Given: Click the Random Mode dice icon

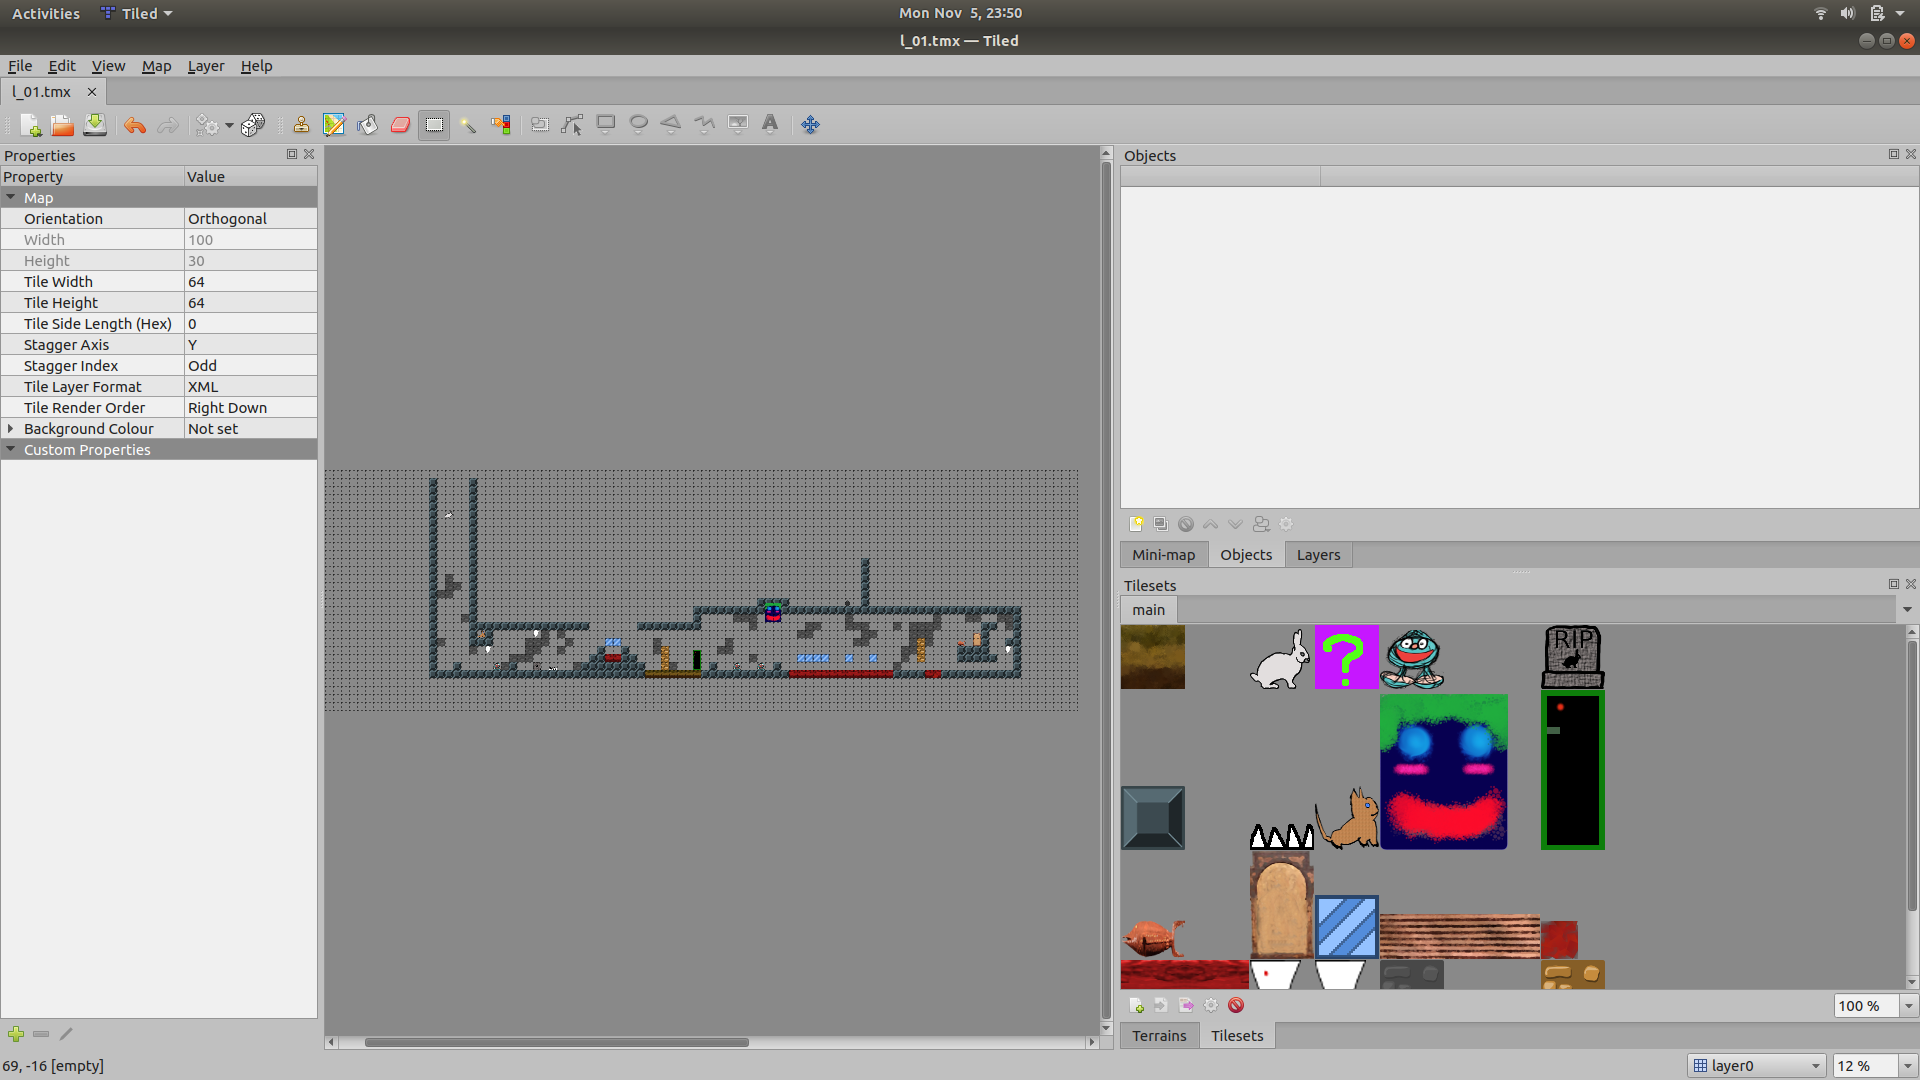Looking at the screenshot, I should pyautogui.click(x=253, y=125).
